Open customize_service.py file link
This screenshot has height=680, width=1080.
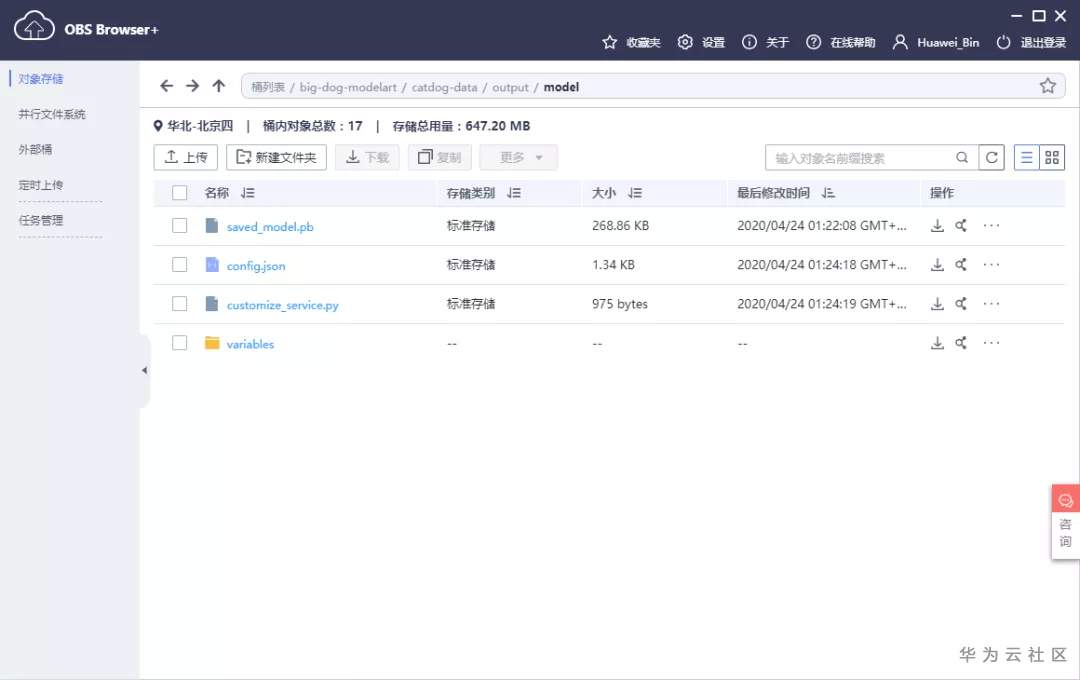282,305
